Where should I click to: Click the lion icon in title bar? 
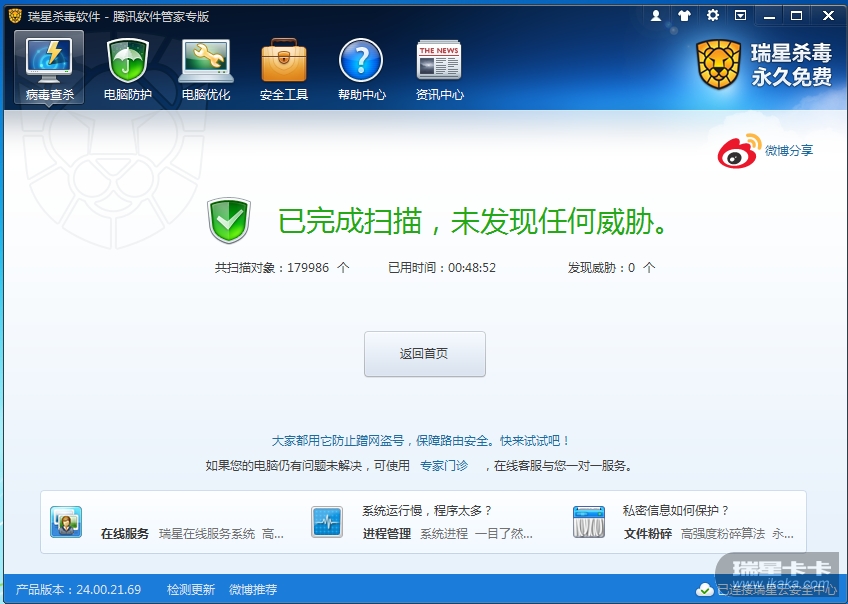pos(15,16)
